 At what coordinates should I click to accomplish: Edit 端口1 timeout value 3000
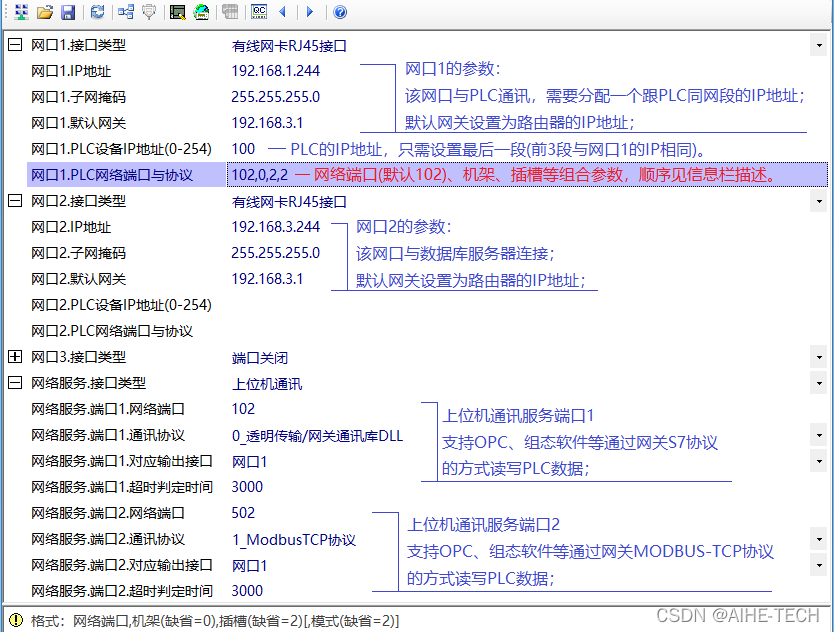click(247, 487)
